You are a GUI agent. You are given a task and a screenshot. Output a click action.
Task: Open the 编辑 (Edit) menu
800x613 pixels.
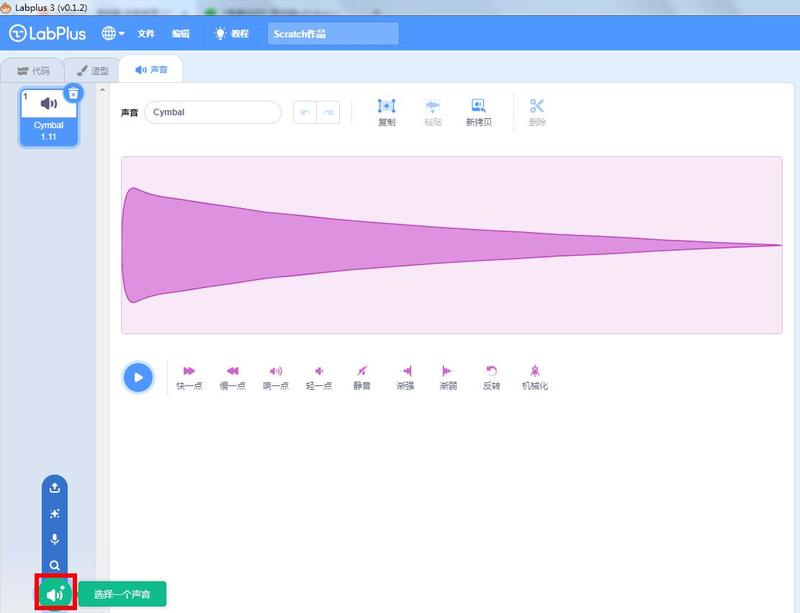[180, 33]
